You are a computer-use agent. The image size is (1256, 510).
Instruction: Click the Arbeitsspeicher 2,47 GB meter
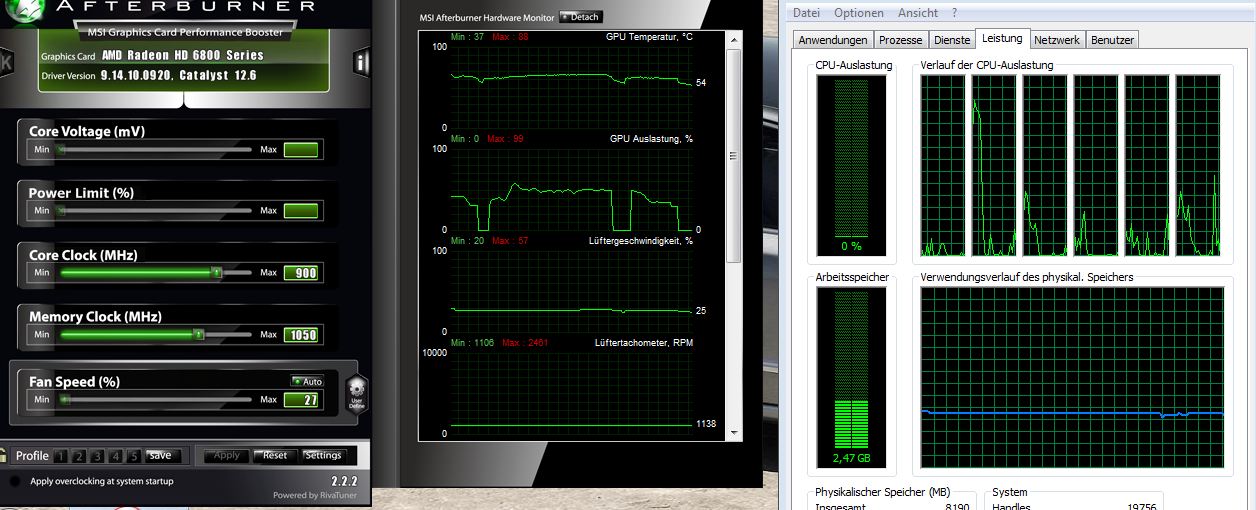point(851,378)
